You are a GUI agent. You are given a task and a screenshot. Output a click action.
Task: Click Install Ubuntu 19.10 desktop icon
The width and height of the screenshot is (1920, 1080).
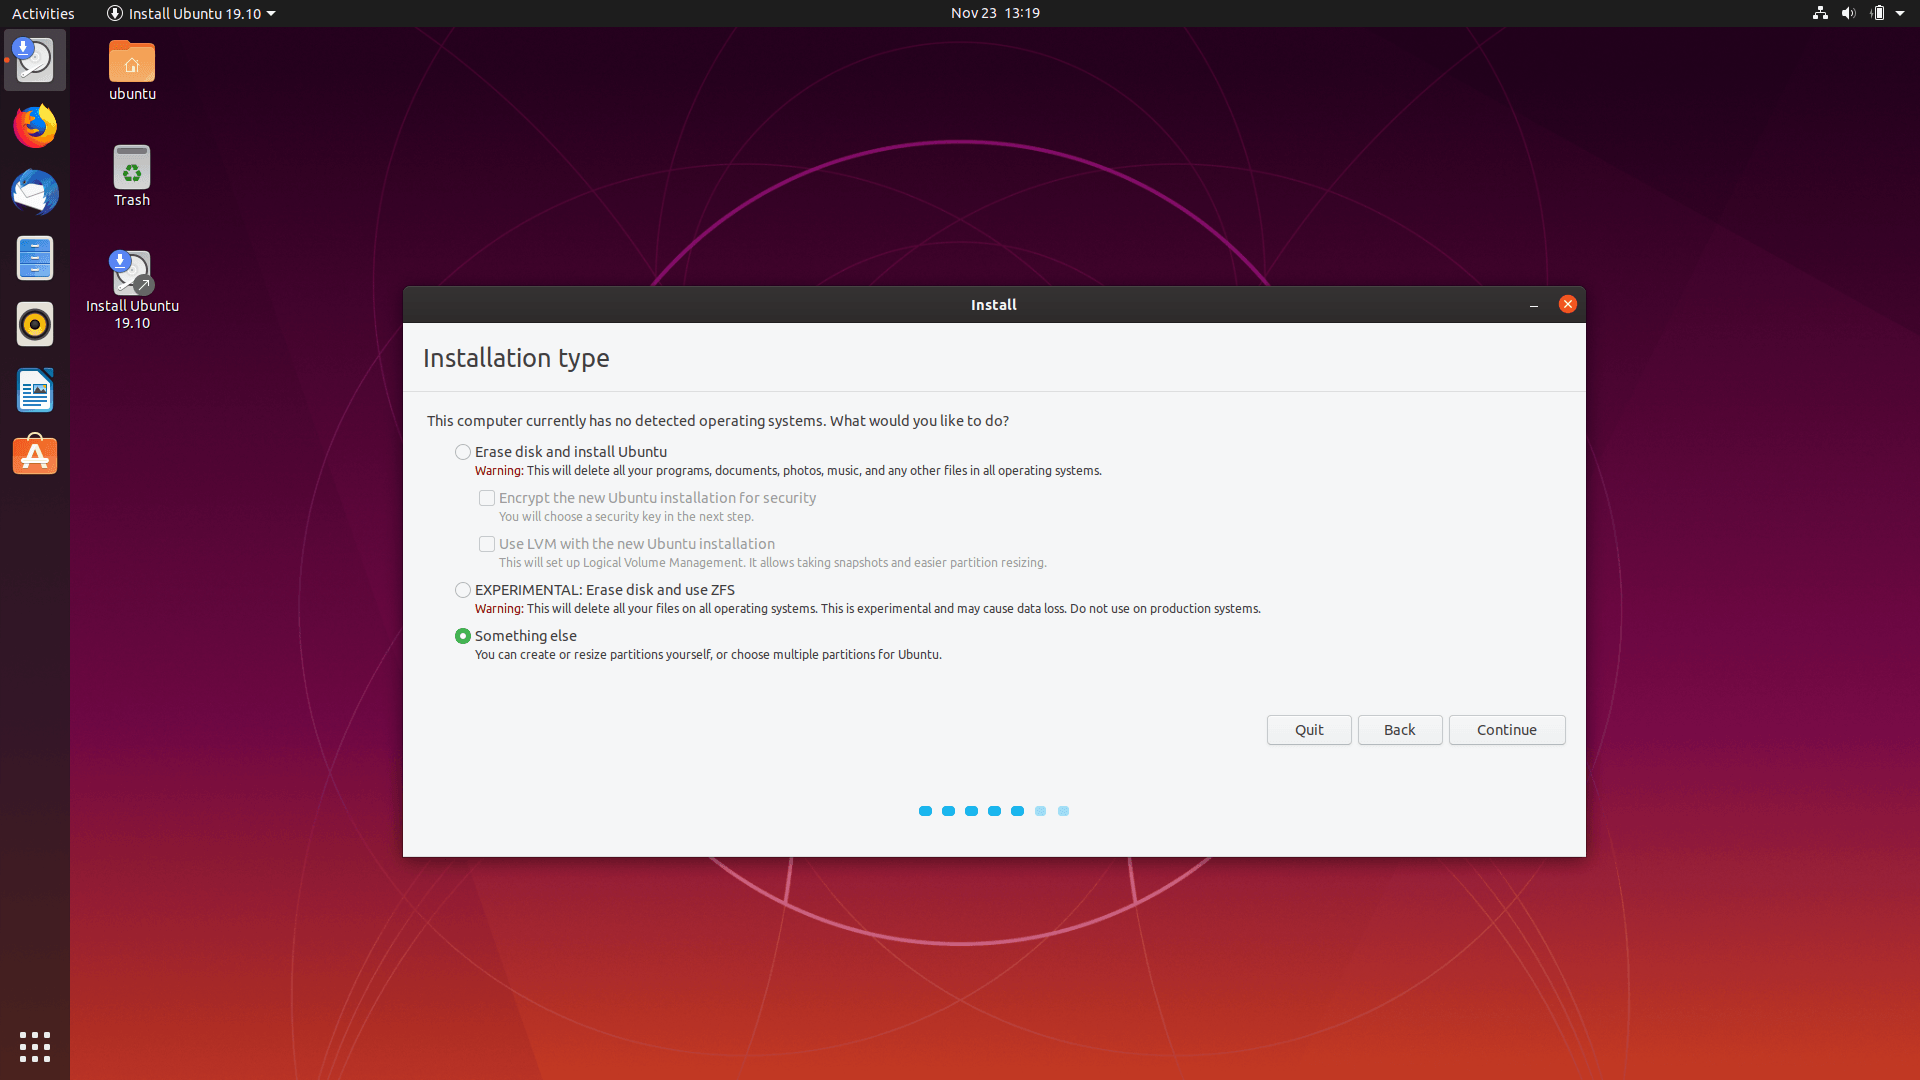(132, 289)
